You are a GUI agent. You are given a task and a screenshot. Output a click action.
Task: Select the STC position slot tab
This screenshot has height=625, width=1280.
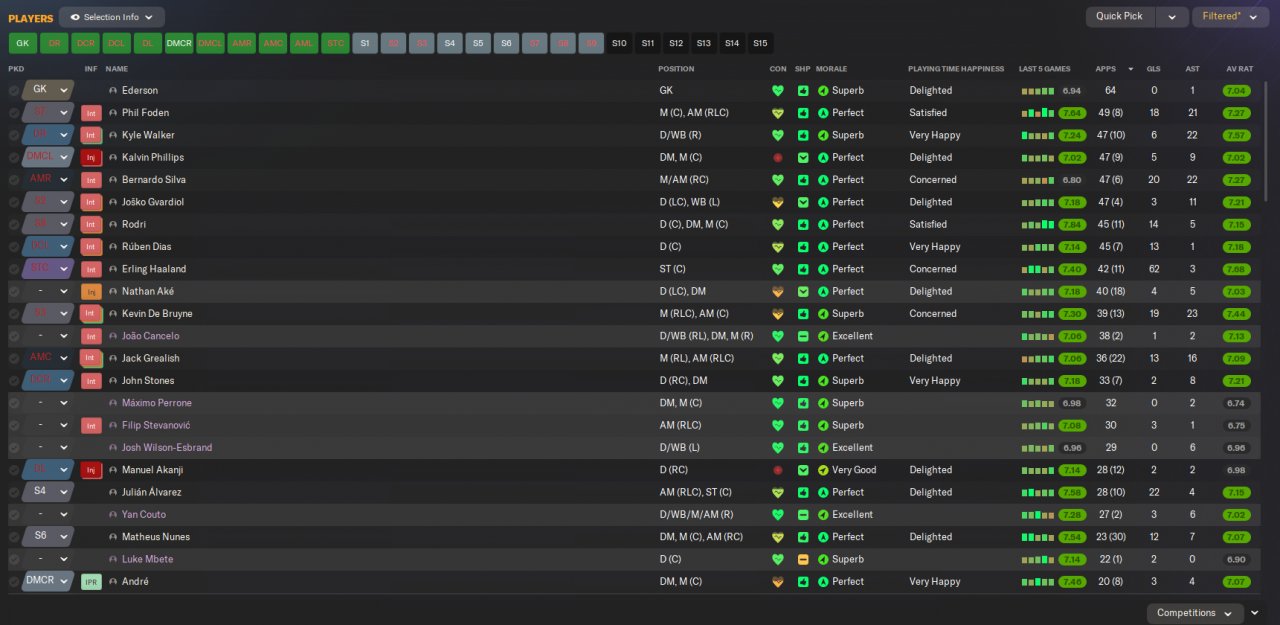tap(336, 43)
